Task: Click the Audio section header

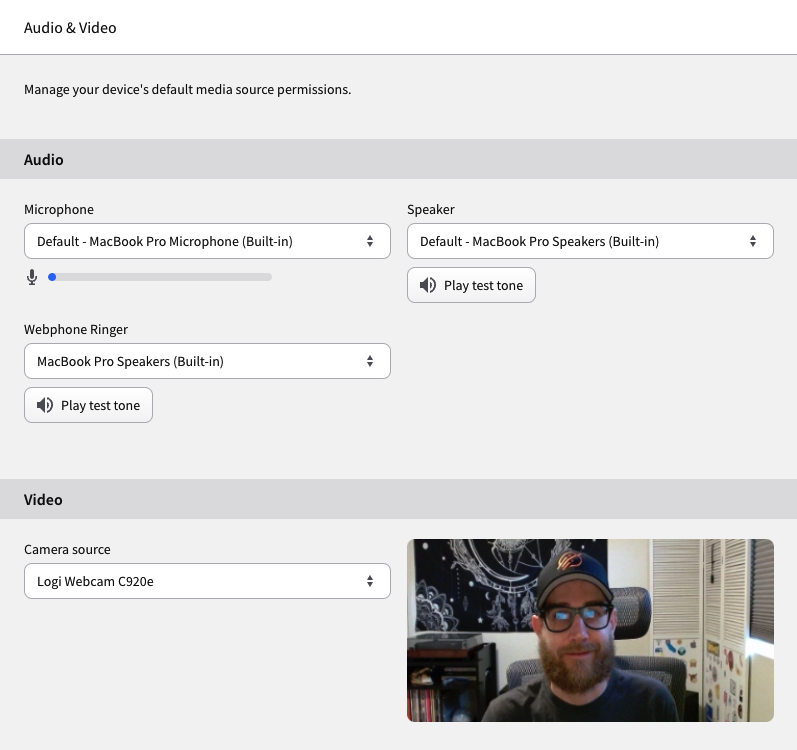Action: [398, 159]
